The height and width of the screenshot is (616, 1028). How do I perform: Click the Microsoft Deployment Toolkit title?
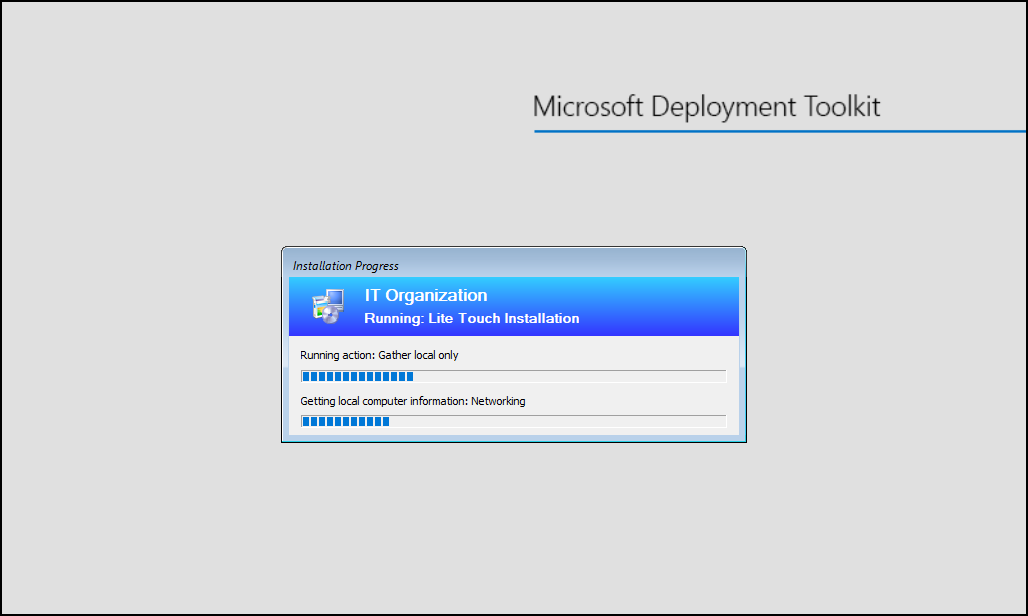click(x=706, y=107)
